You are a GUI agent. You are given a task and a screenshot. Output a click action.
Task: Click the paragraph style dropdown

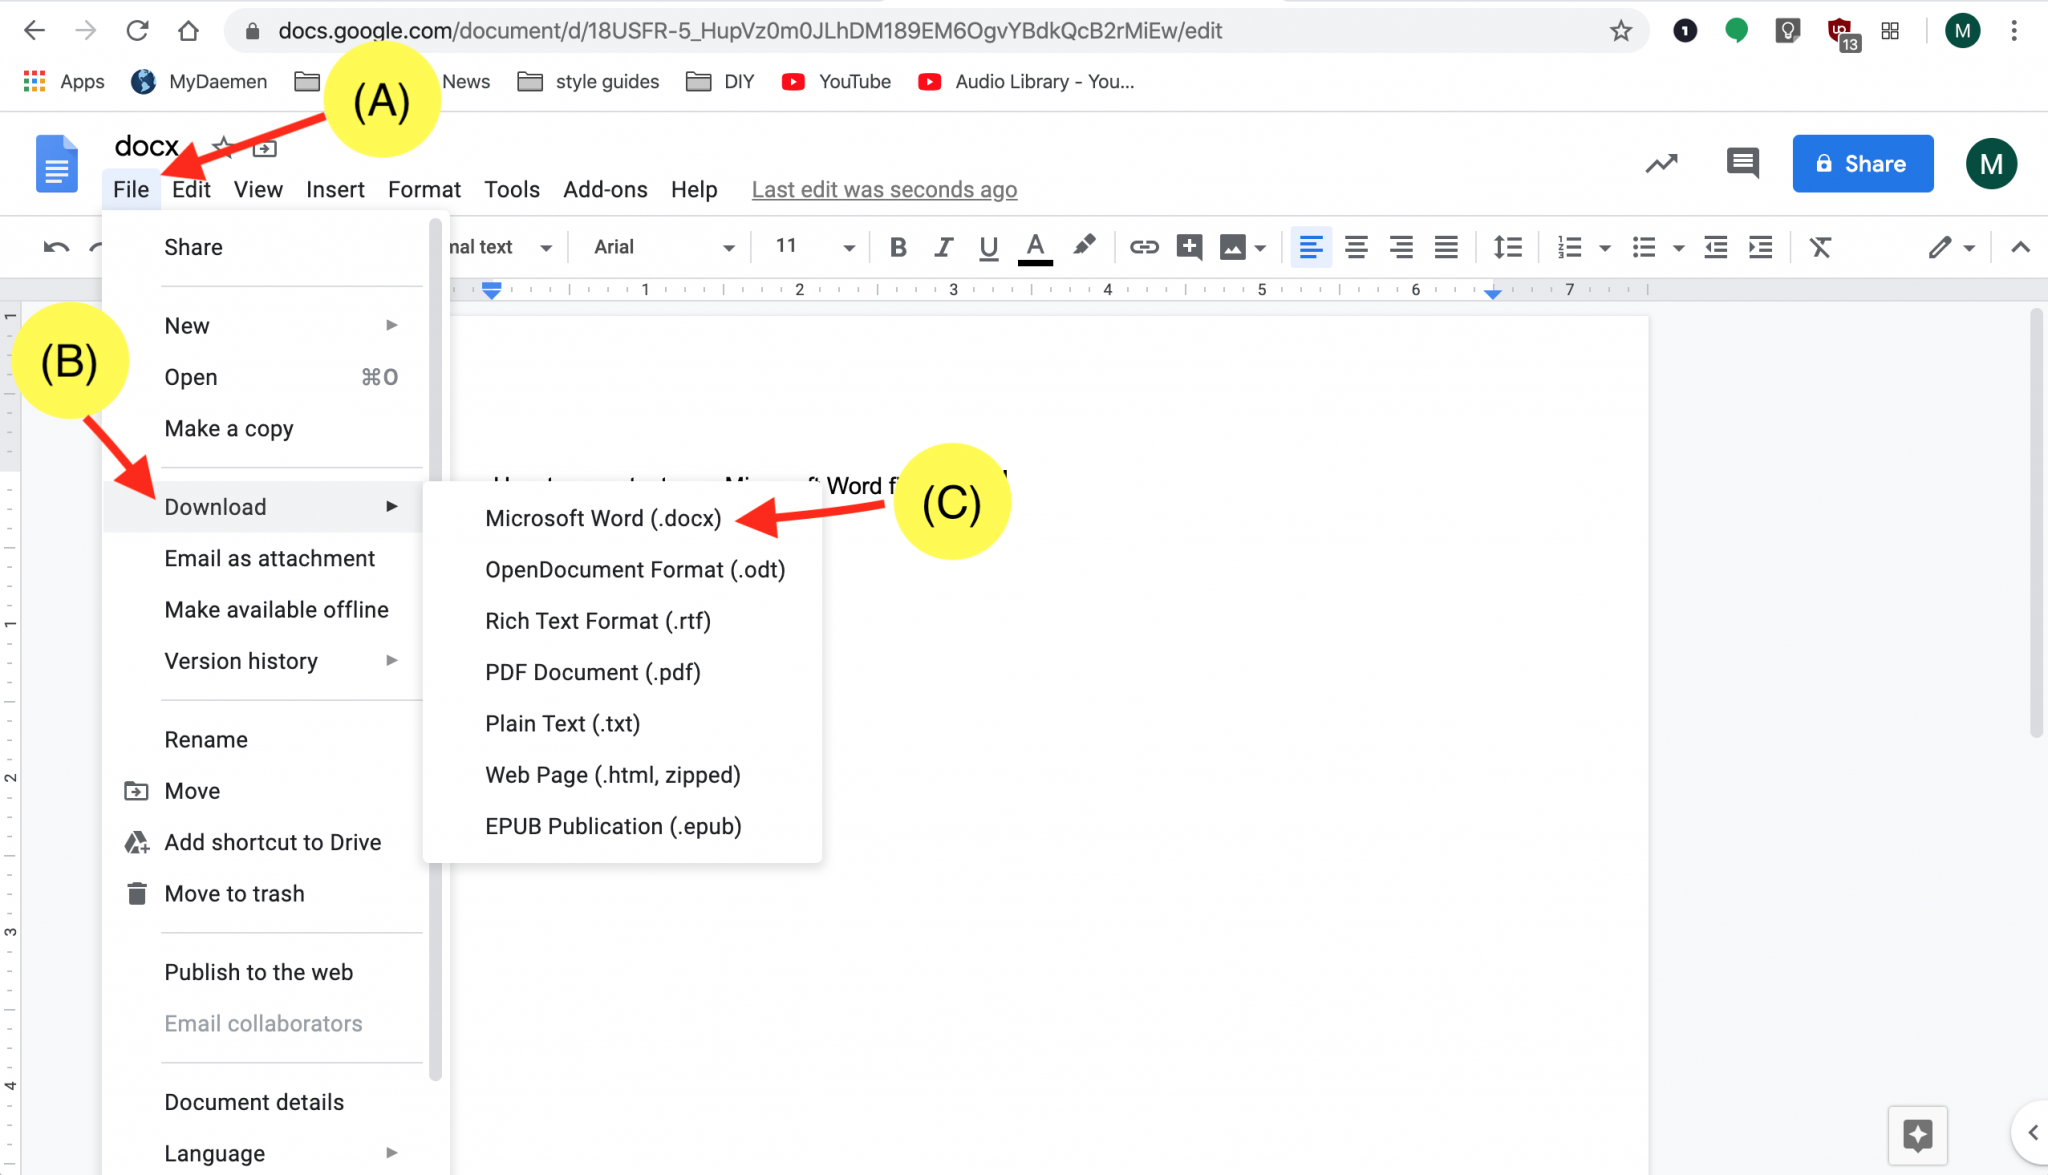click(501, 246)
